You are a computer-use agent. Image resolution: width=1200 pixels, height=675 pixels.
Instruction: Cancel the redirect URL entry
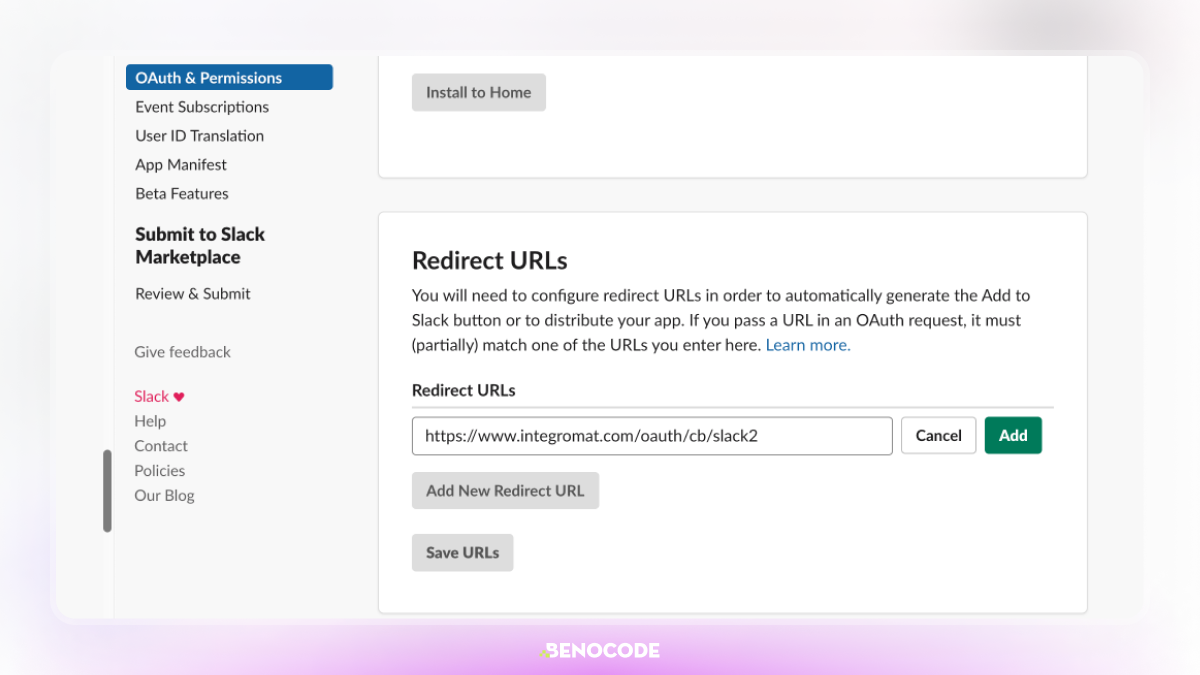pyautogui.click(x=939, y=436)
